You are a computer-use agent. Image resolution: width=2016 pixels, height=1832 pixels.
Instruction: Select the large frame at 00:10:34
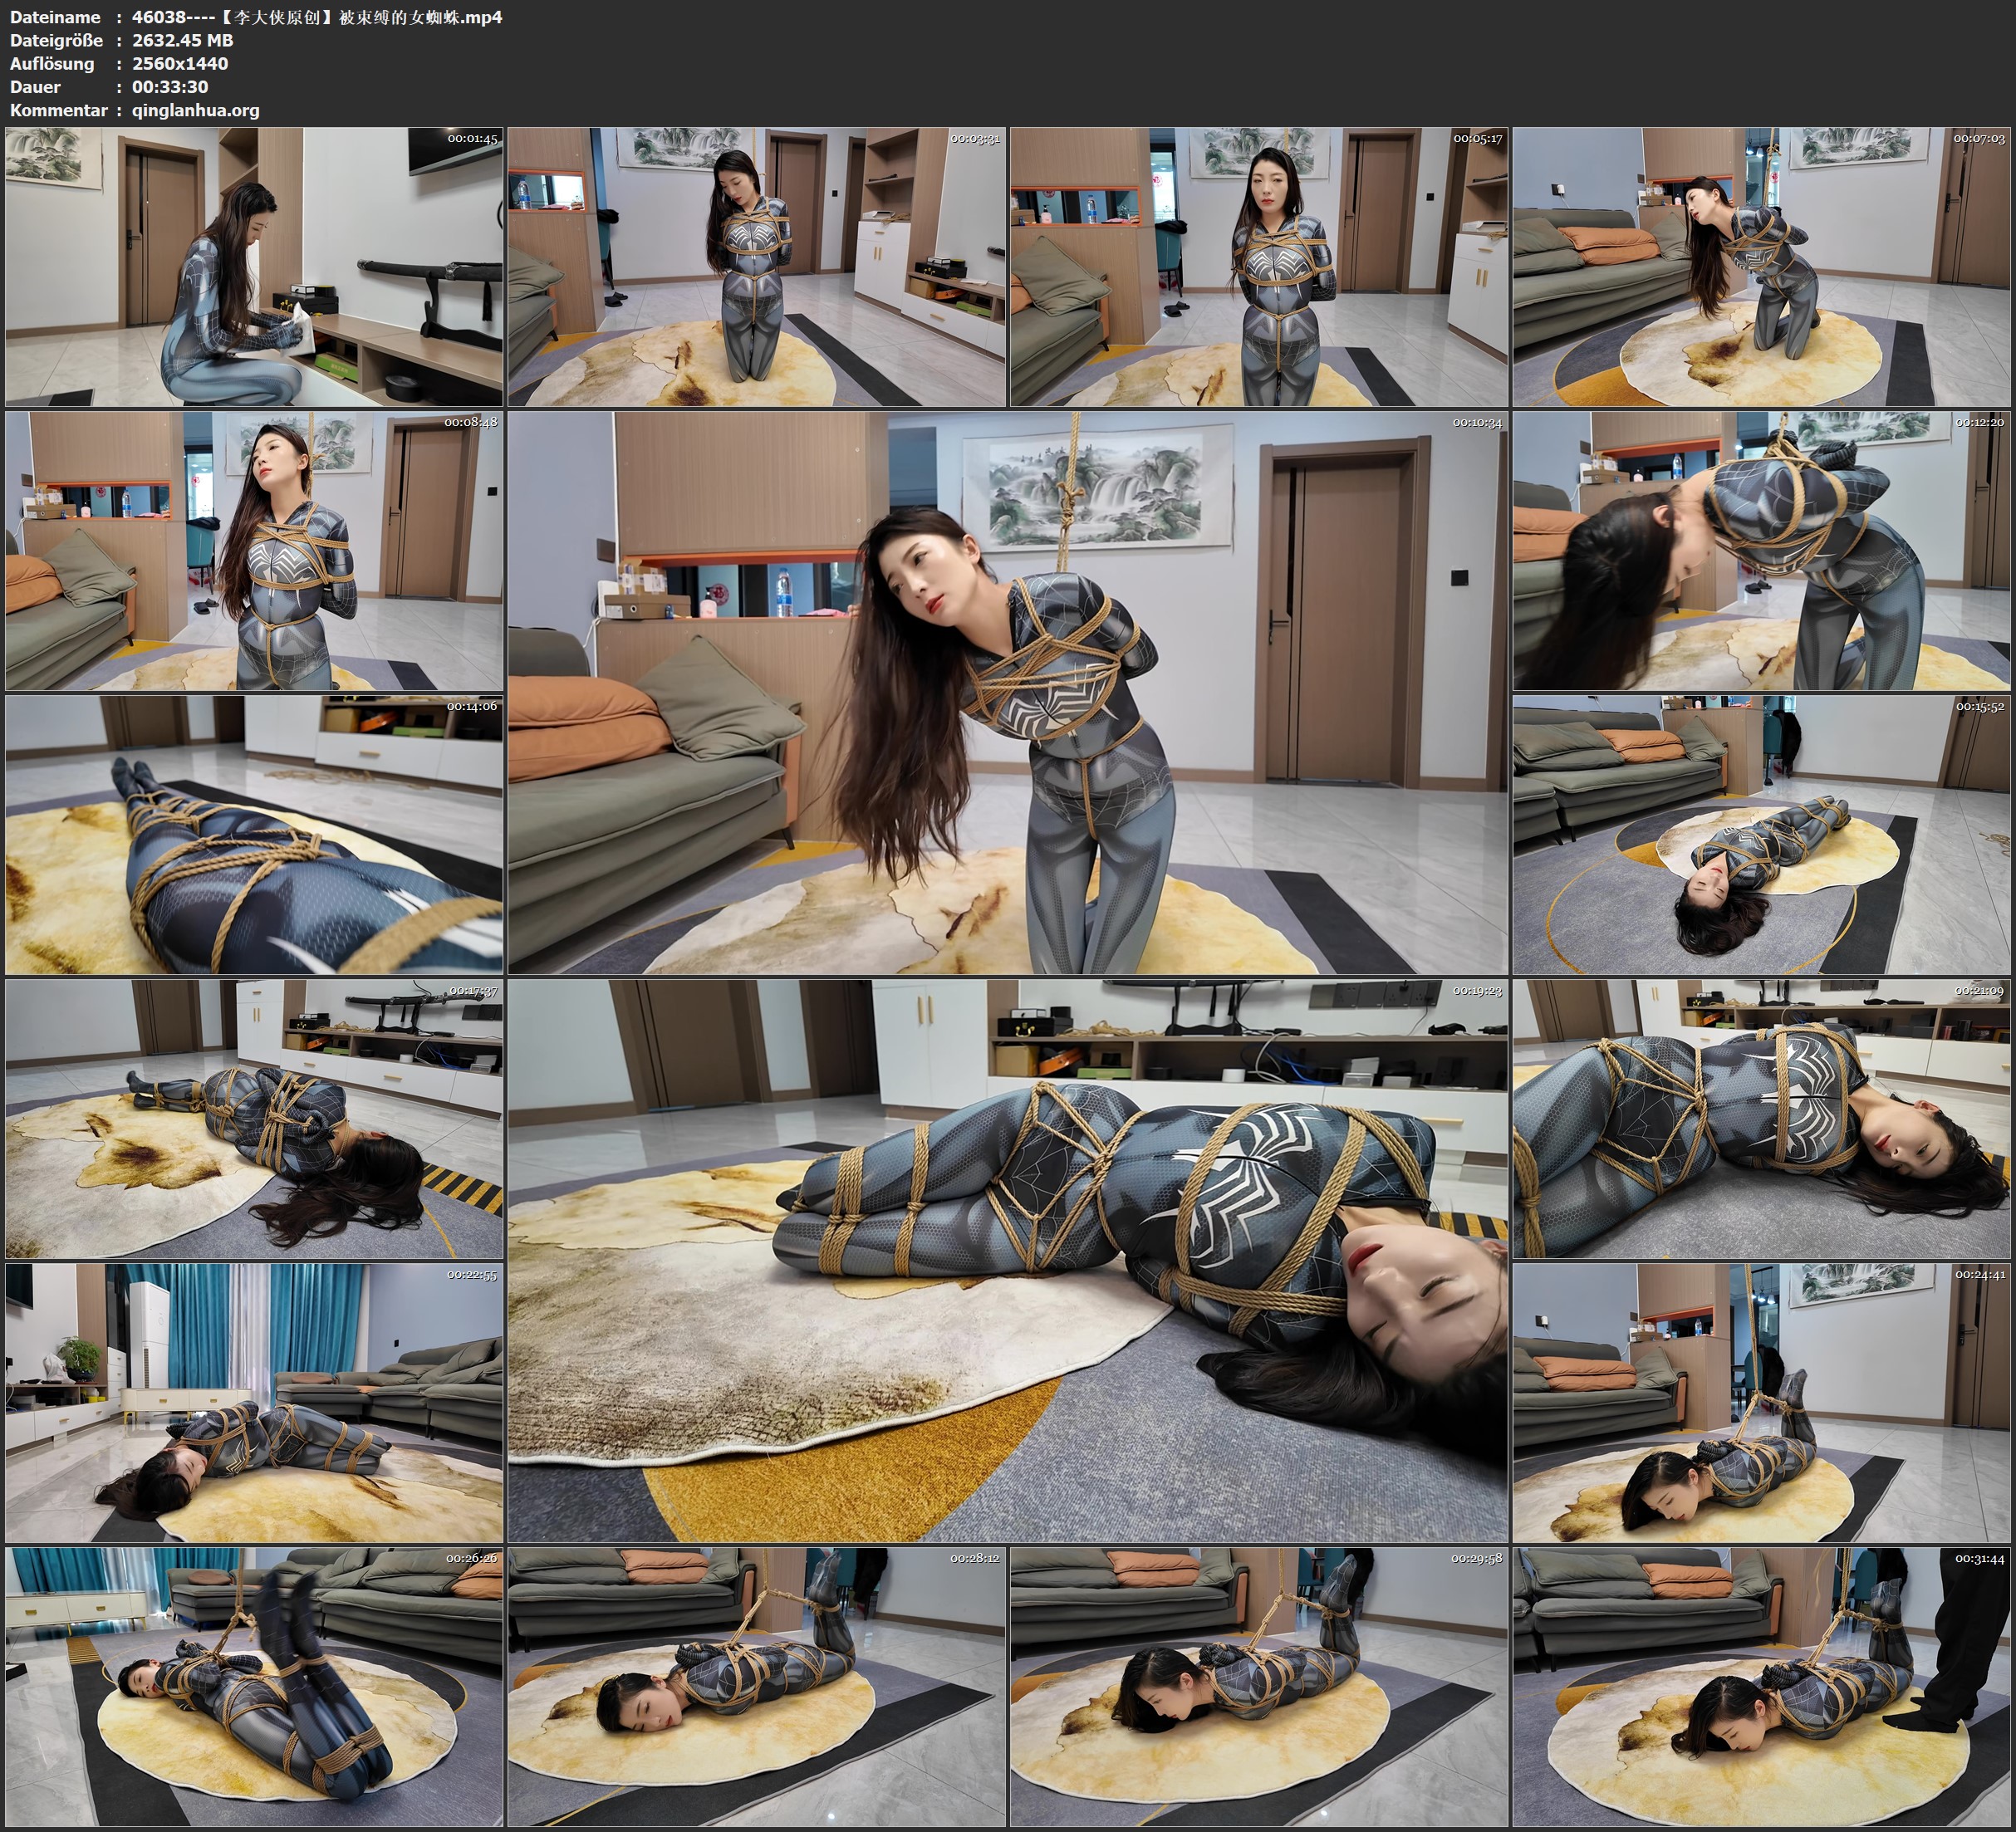1008,692
